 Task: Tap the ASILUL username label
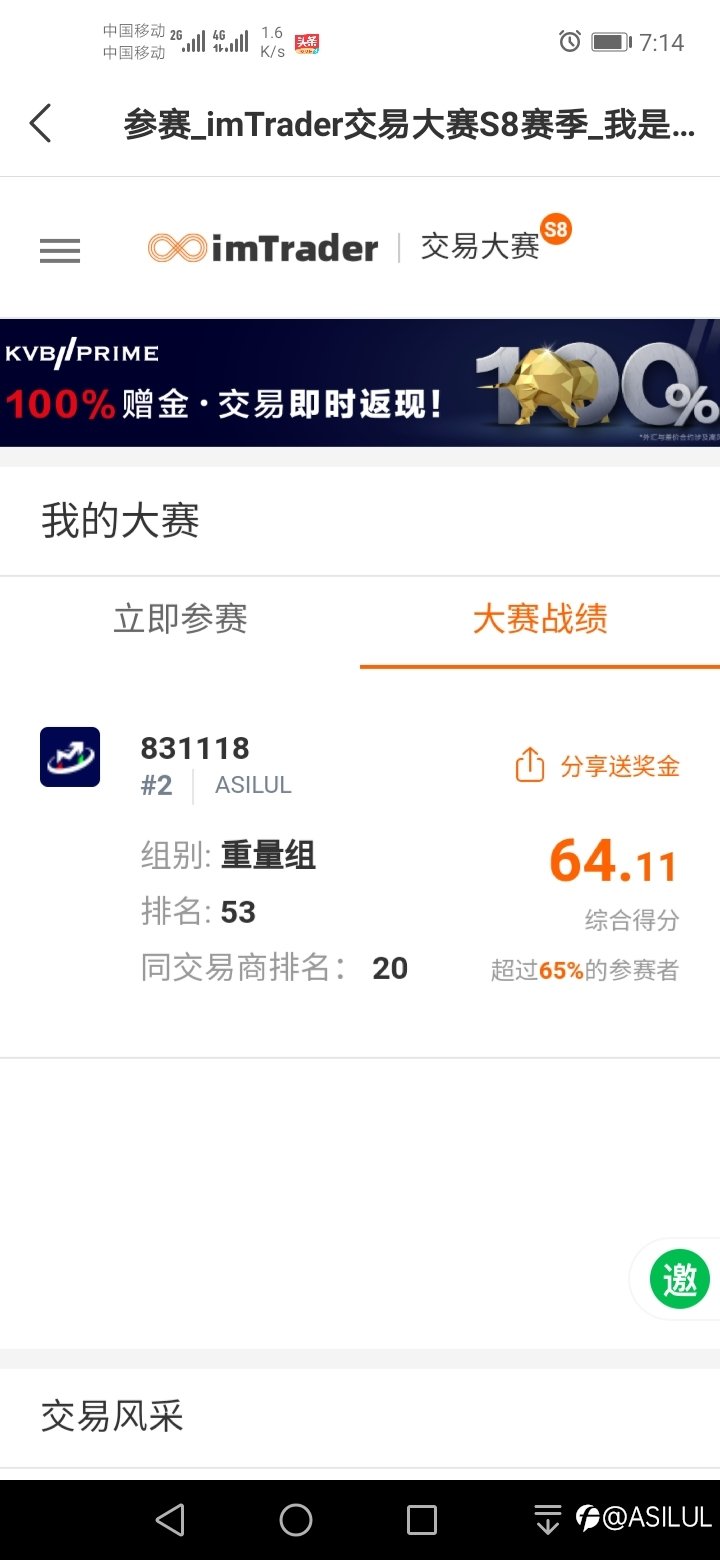tap(253, 785)
